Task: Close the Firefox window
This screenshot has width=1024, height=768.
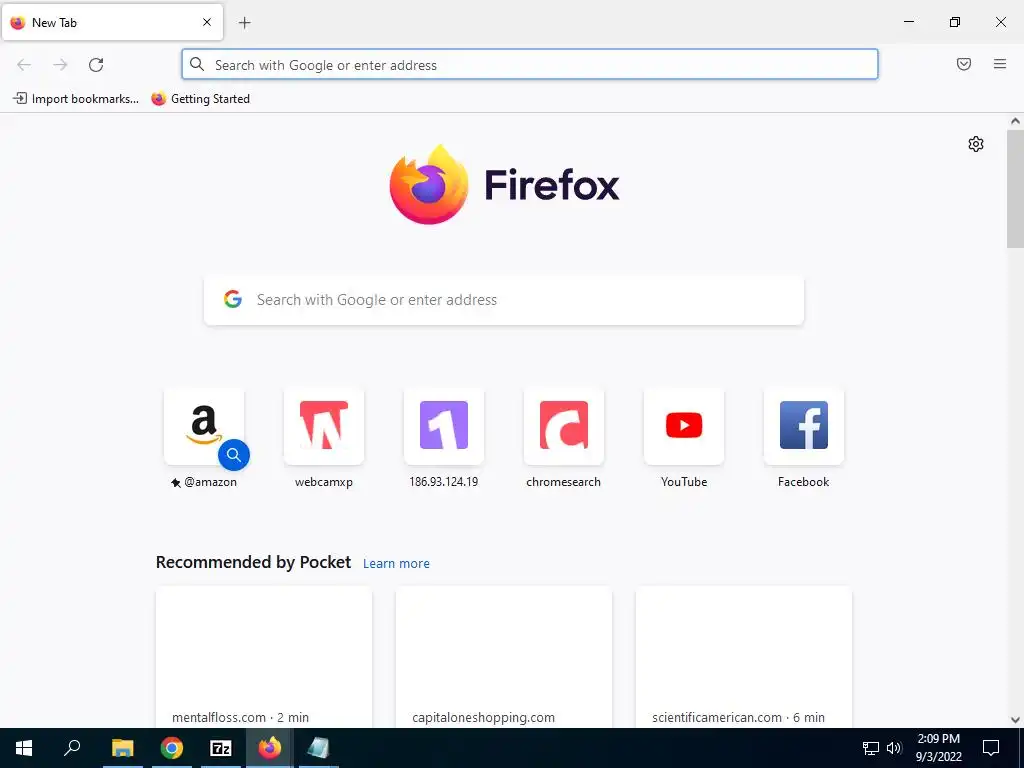Action: click(1000, 22)
